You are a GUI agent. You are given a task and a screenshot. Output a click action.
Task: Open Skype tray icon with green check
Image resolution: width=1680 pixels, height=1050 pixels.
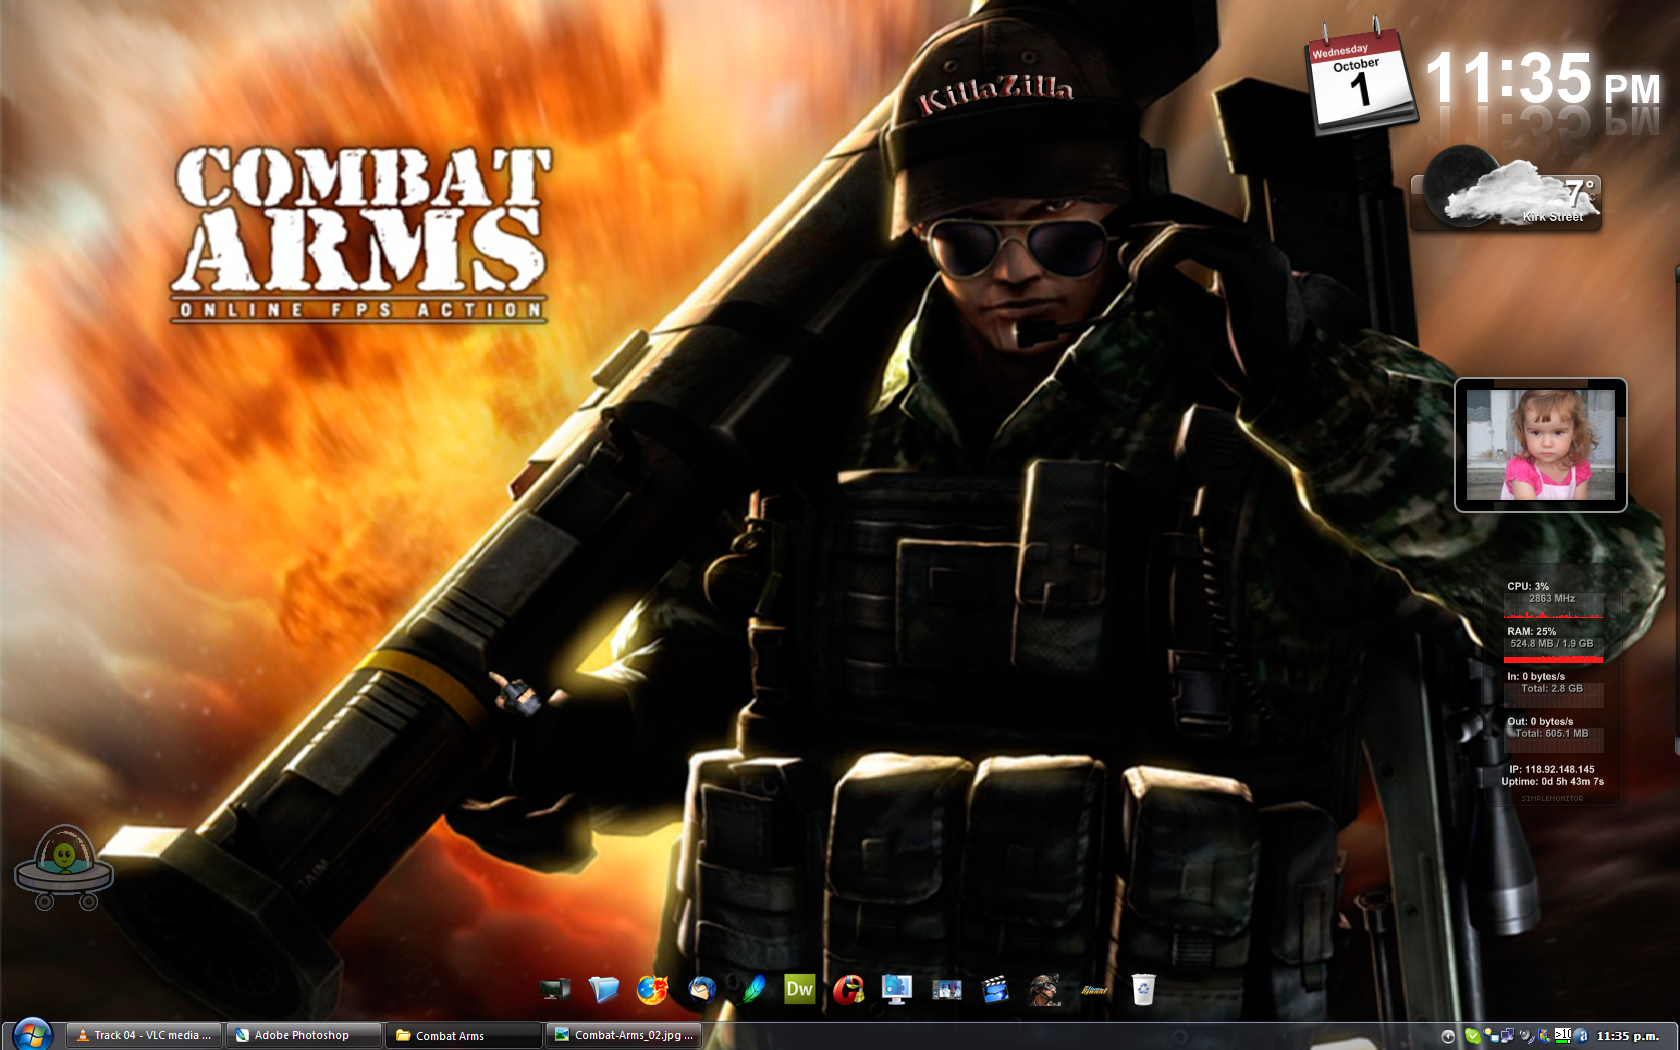(1473, 1036)
